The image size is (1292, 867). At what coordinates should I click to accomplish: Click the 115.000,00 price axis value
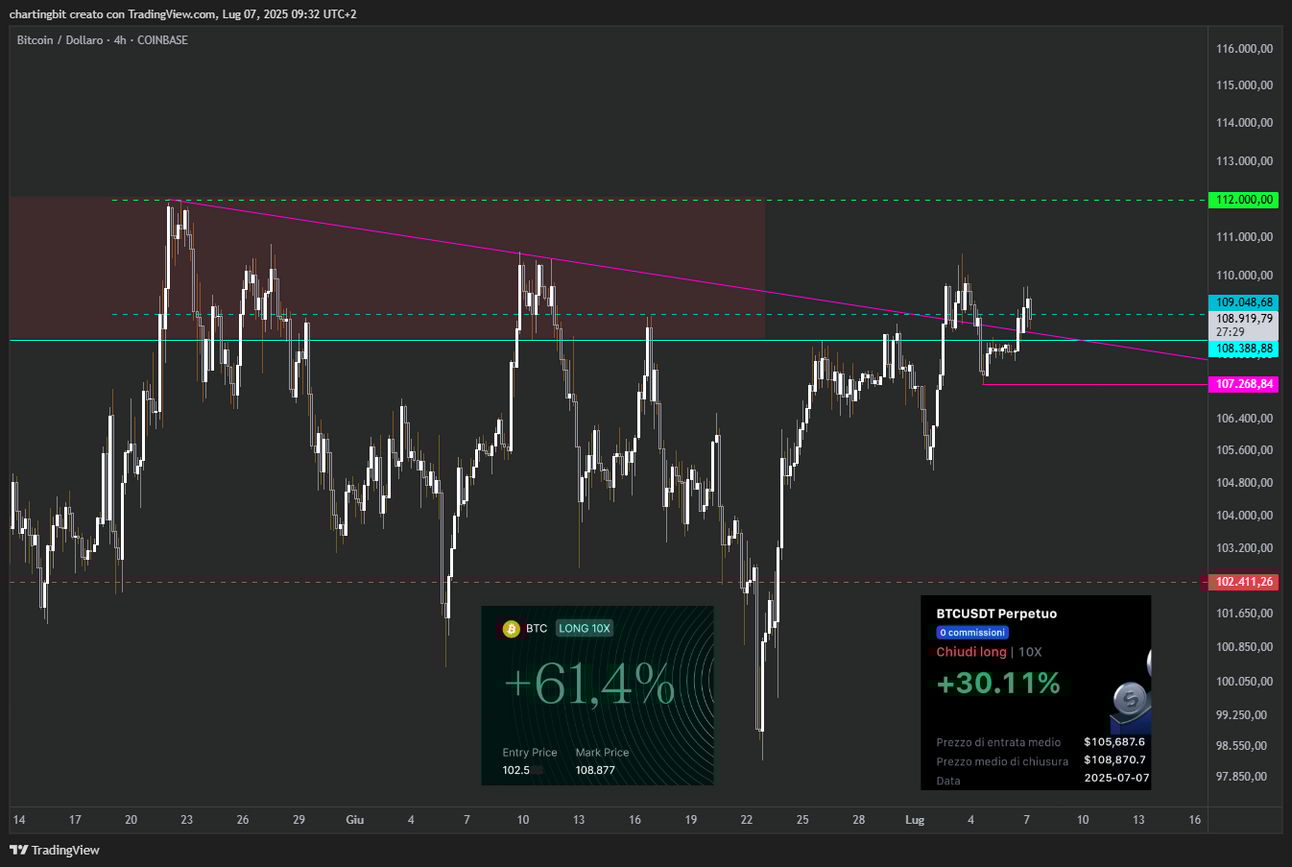pyautogui.click(x=1244, y=85)
